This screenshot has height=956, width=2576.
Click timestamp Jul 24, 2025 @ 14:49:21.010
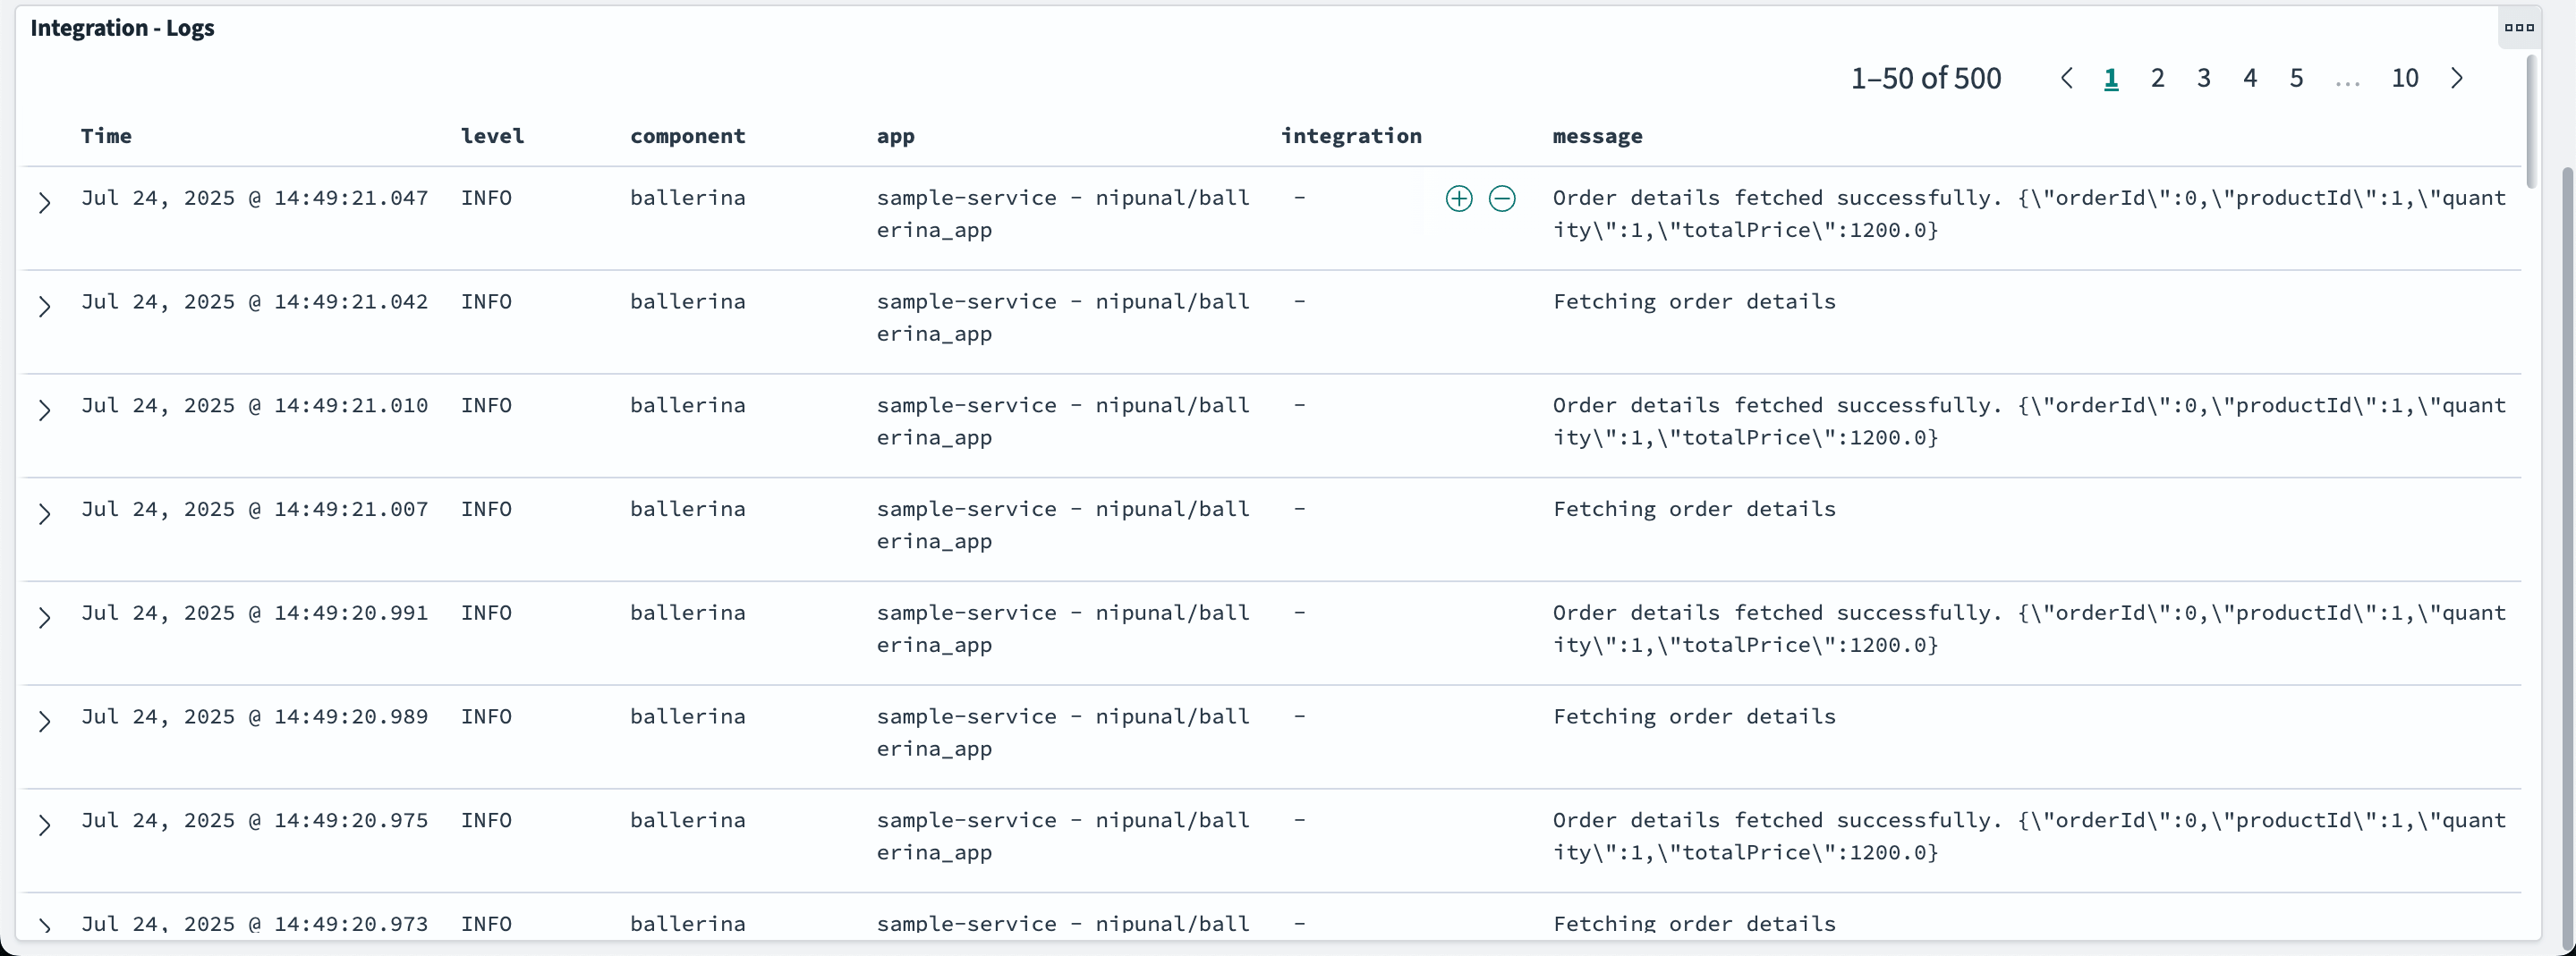254,406
